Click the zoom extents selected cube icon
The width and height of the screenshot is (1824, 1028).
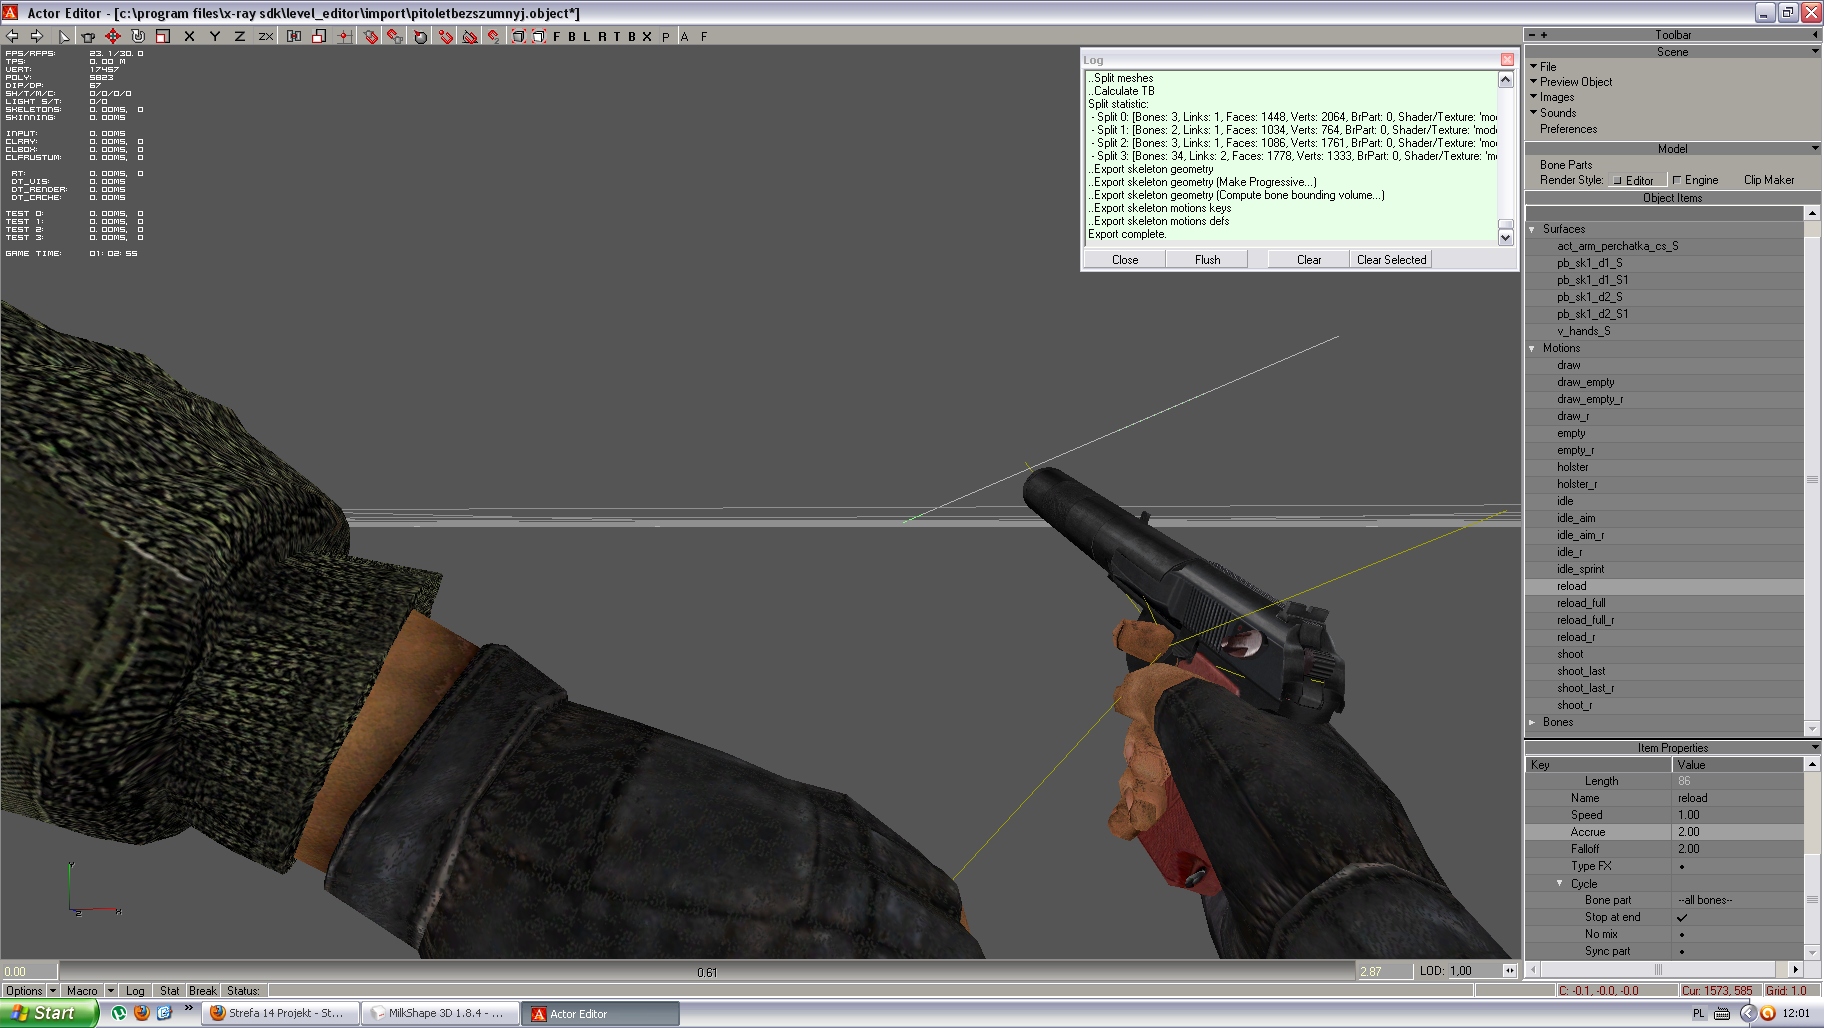[x=539, y=36]
